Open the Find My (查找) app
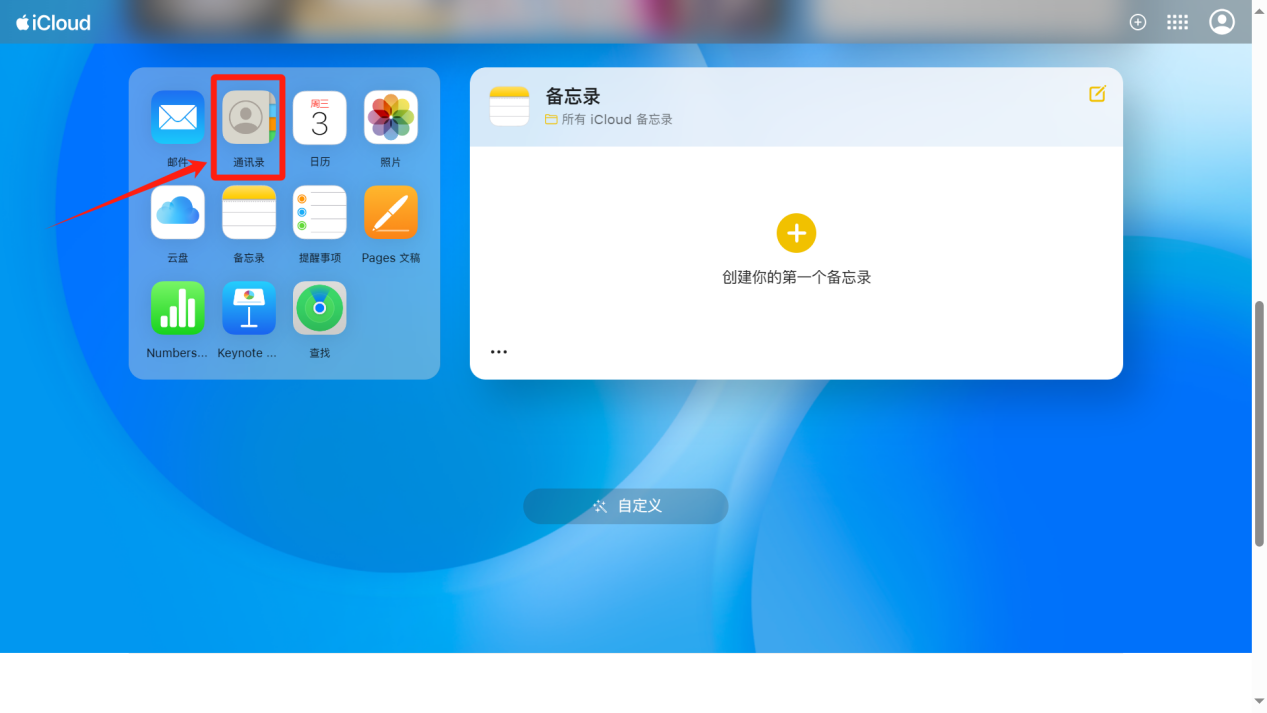 (320, 308)
